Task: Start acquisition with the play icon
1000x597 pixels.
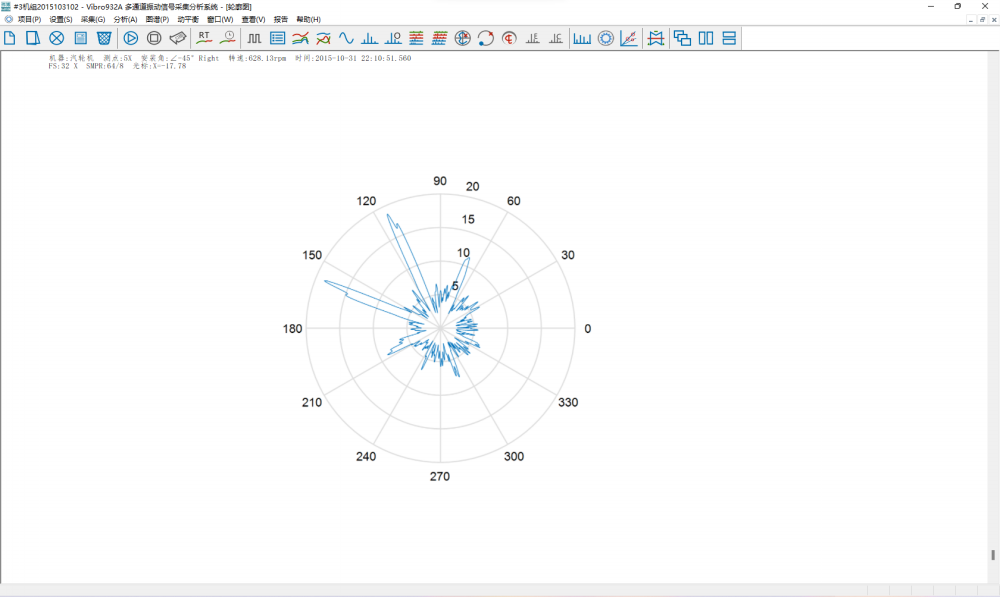Action: (131, 38)
